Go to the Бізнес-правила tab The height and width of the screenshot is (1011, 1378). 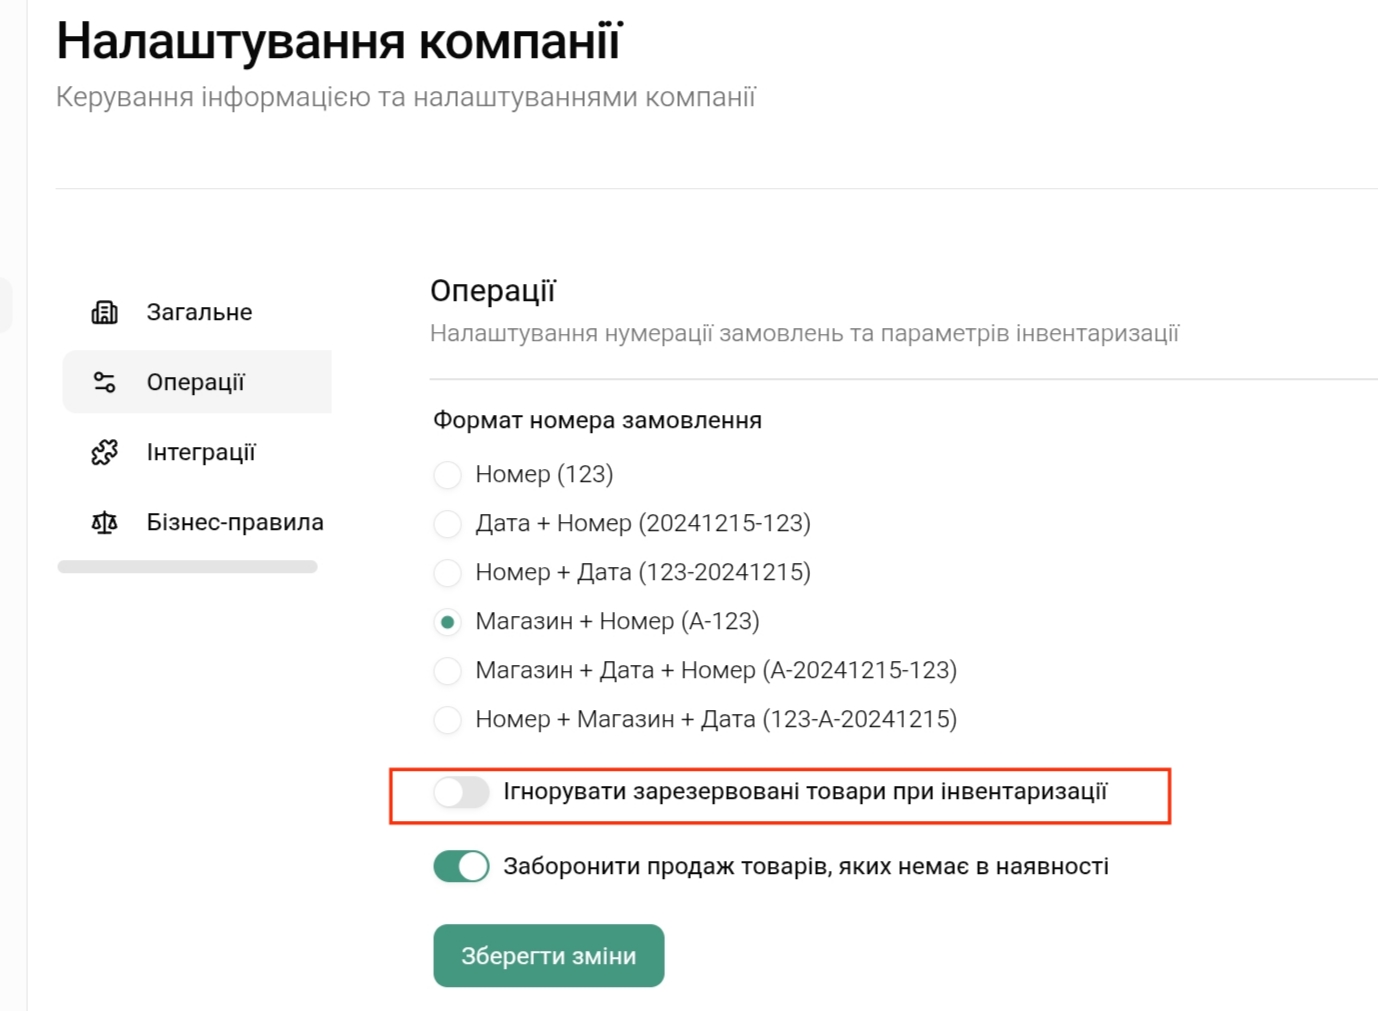235,522
